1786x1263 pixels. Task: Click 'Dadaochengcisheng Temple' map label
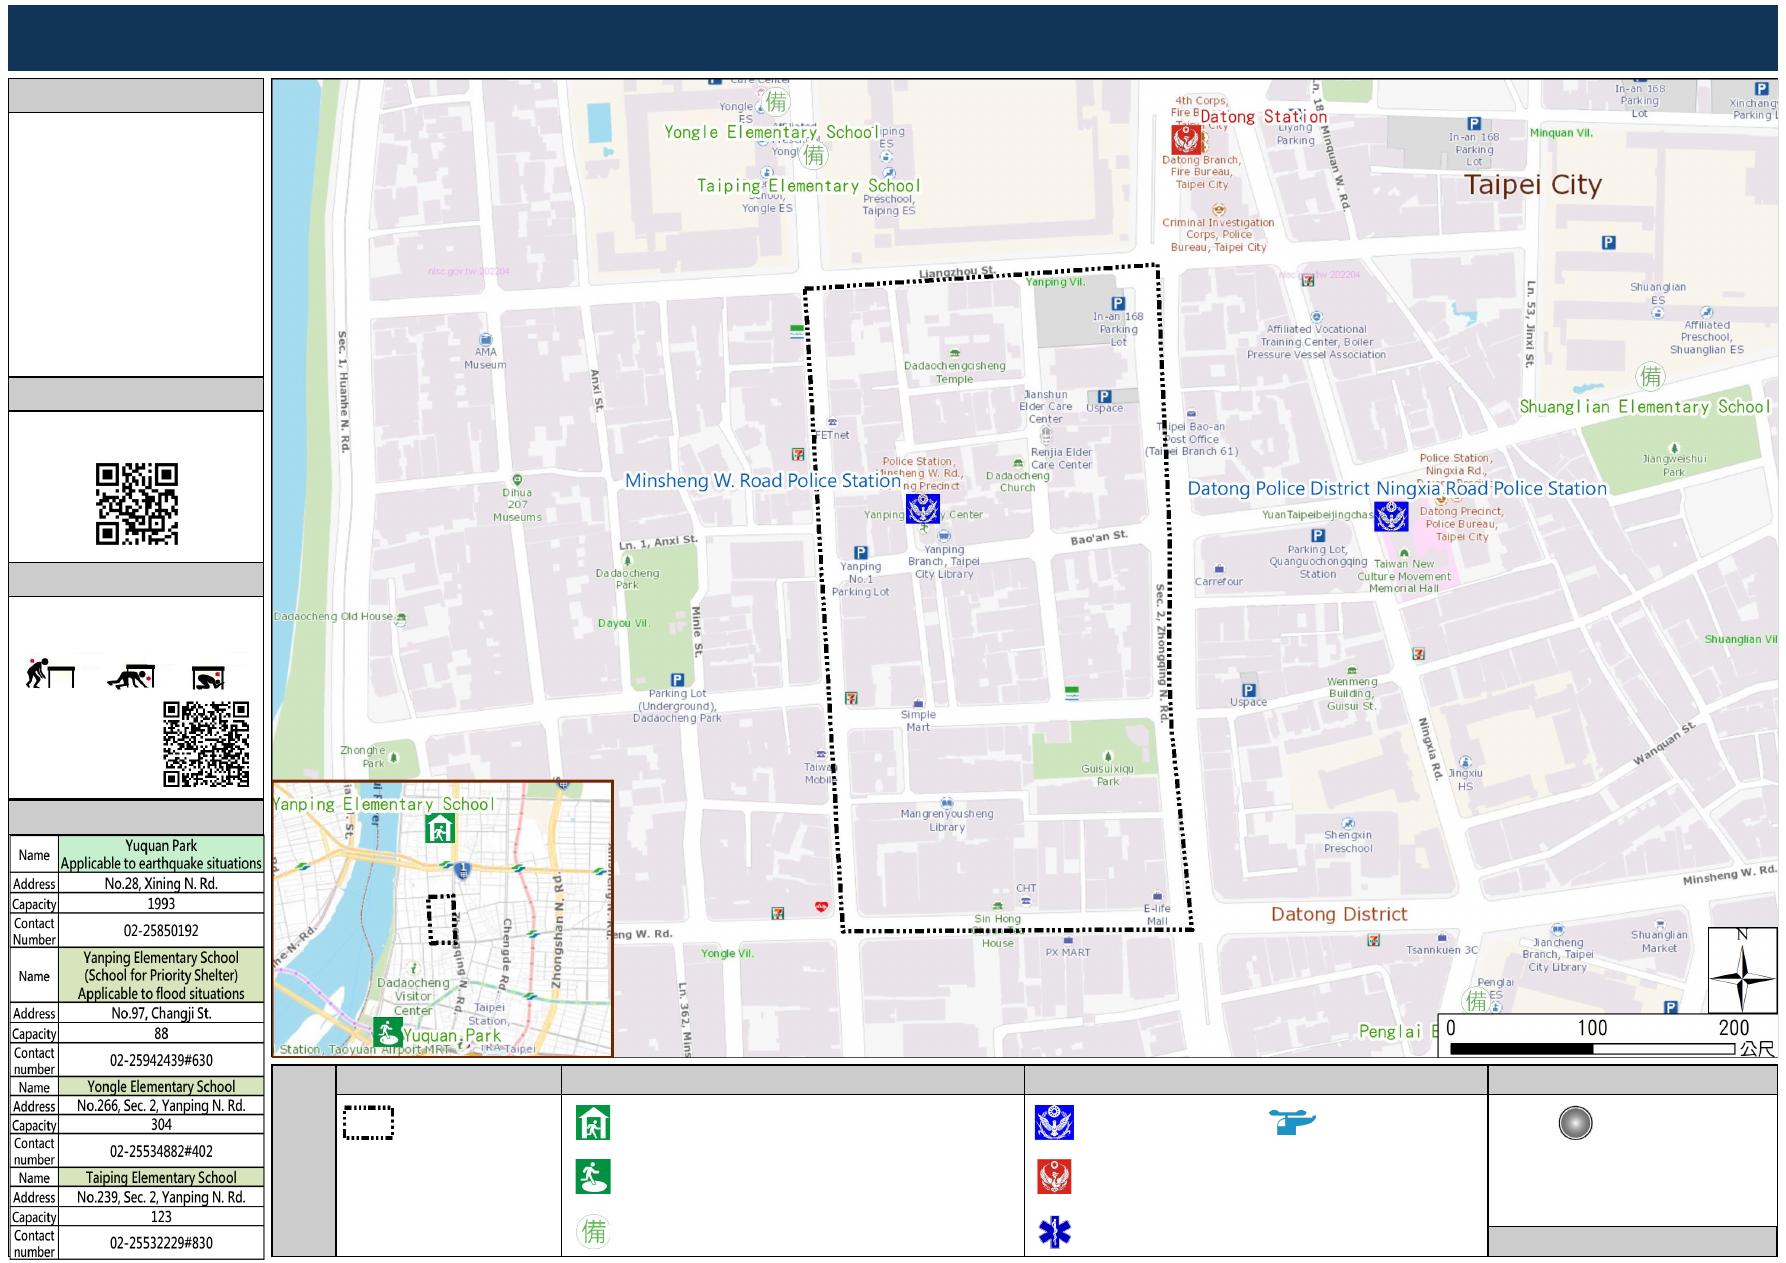tap(955, 372)
